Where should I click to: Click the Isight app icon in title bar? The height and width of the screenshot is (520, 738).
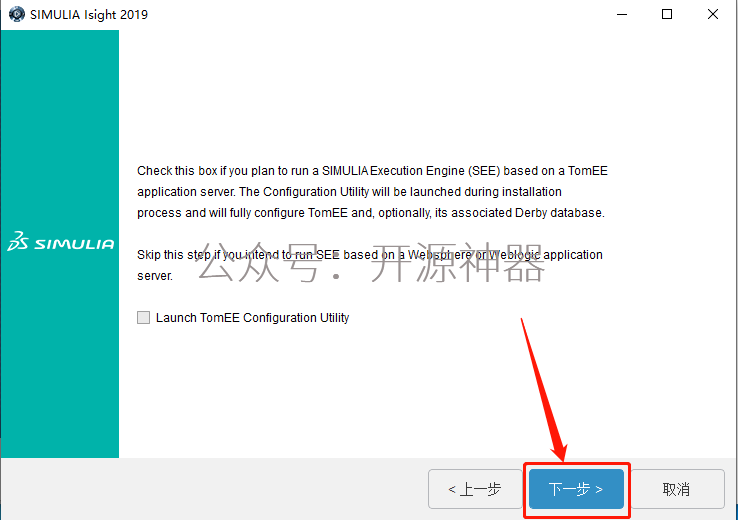point(17,14)
